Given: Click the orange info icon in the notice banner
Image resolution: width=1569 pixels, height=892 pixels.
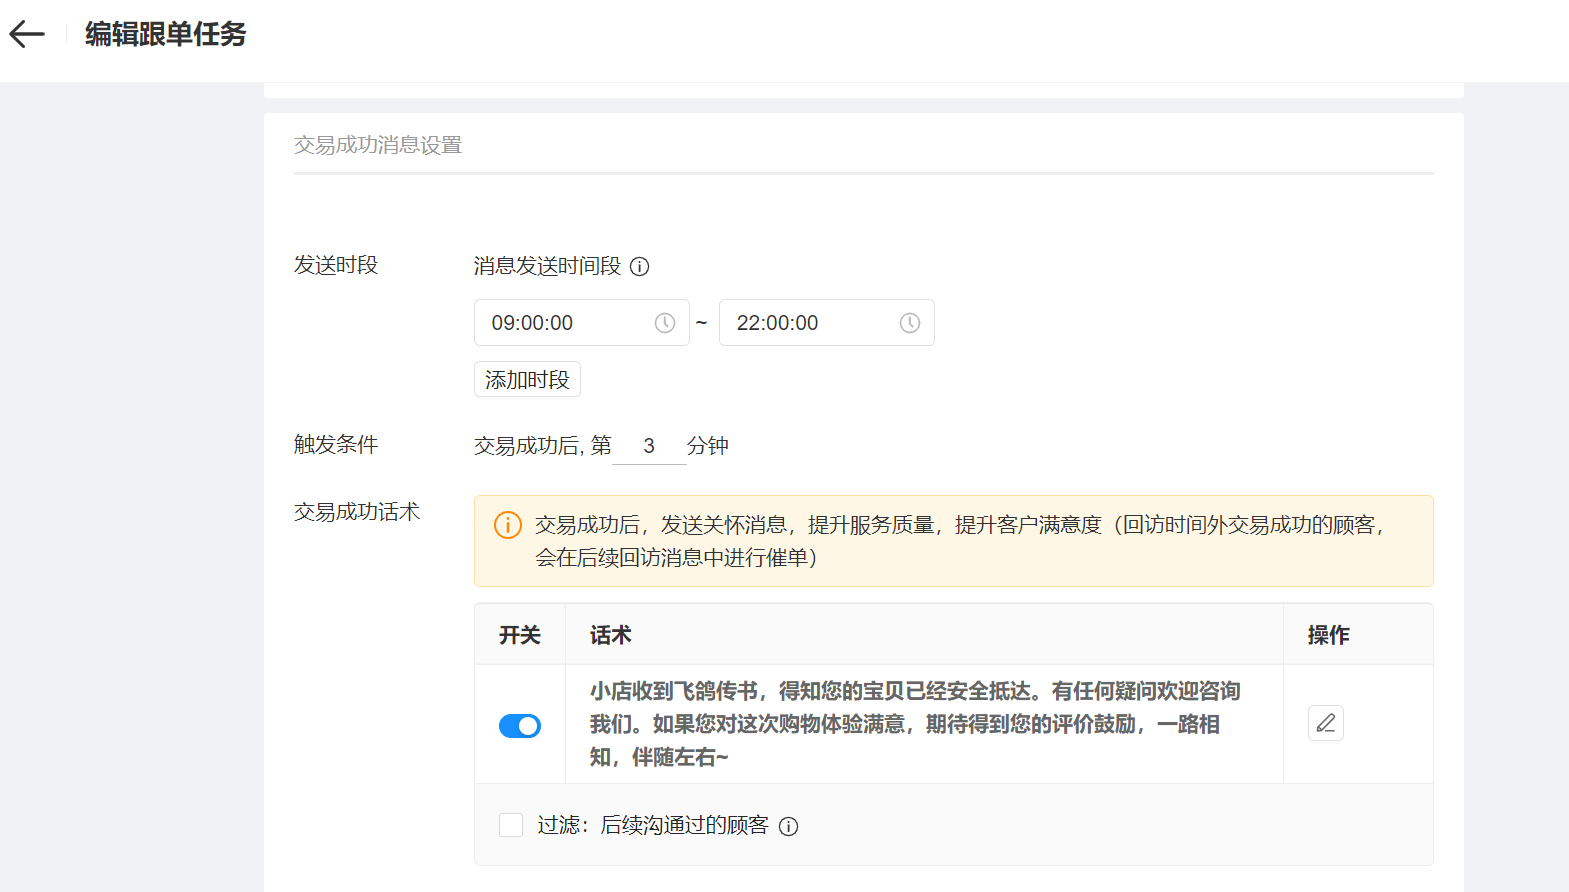Looking at the screenshot, I should 508,525.
